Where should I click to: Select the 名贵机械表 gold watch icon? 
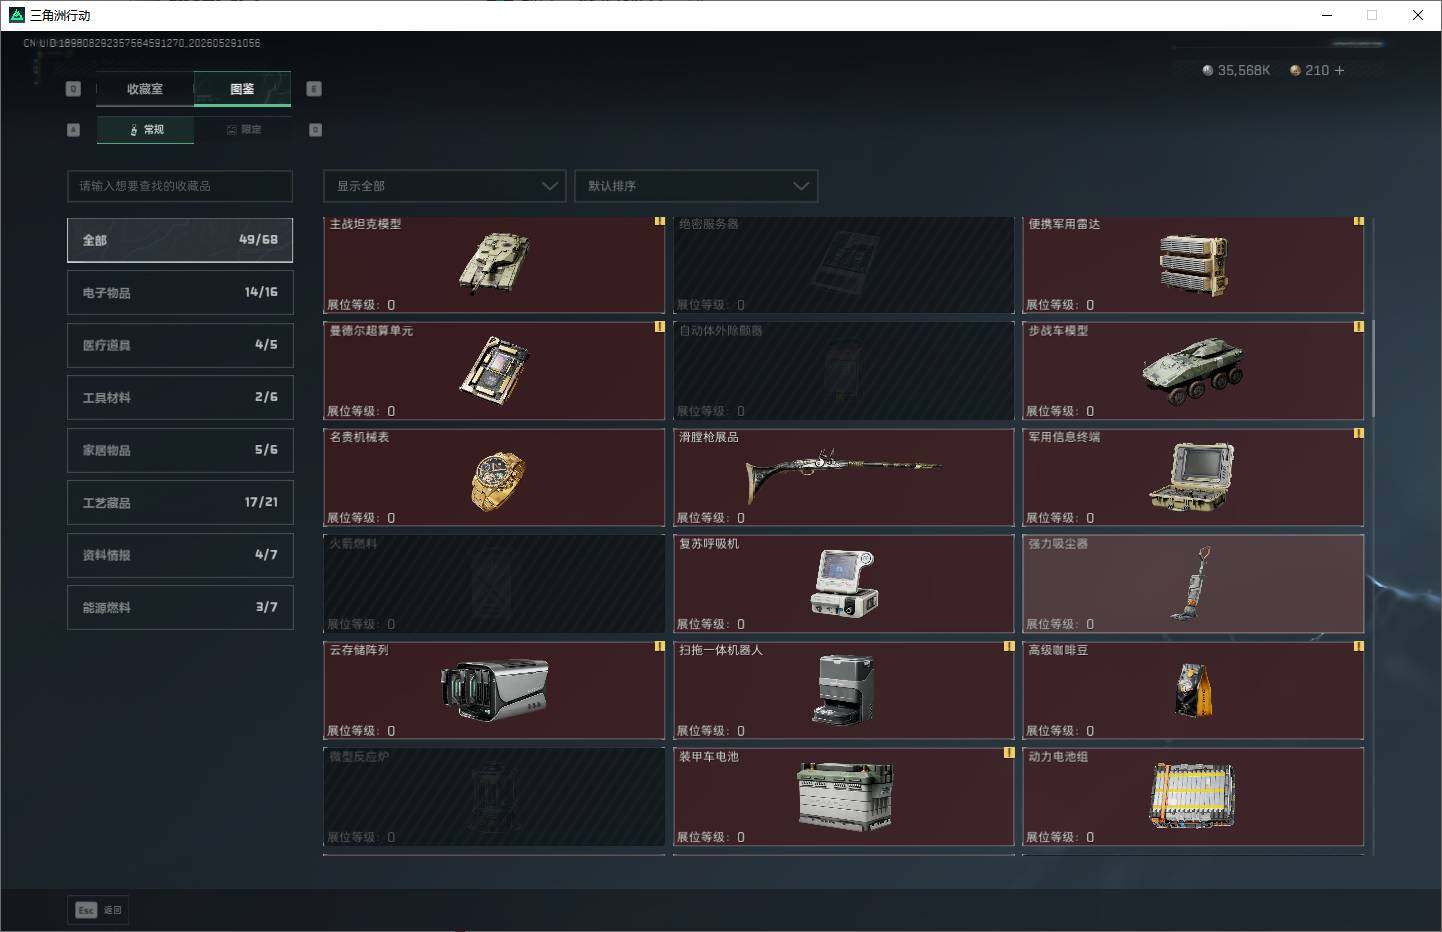pyautogui.click(x=497, y=480)
